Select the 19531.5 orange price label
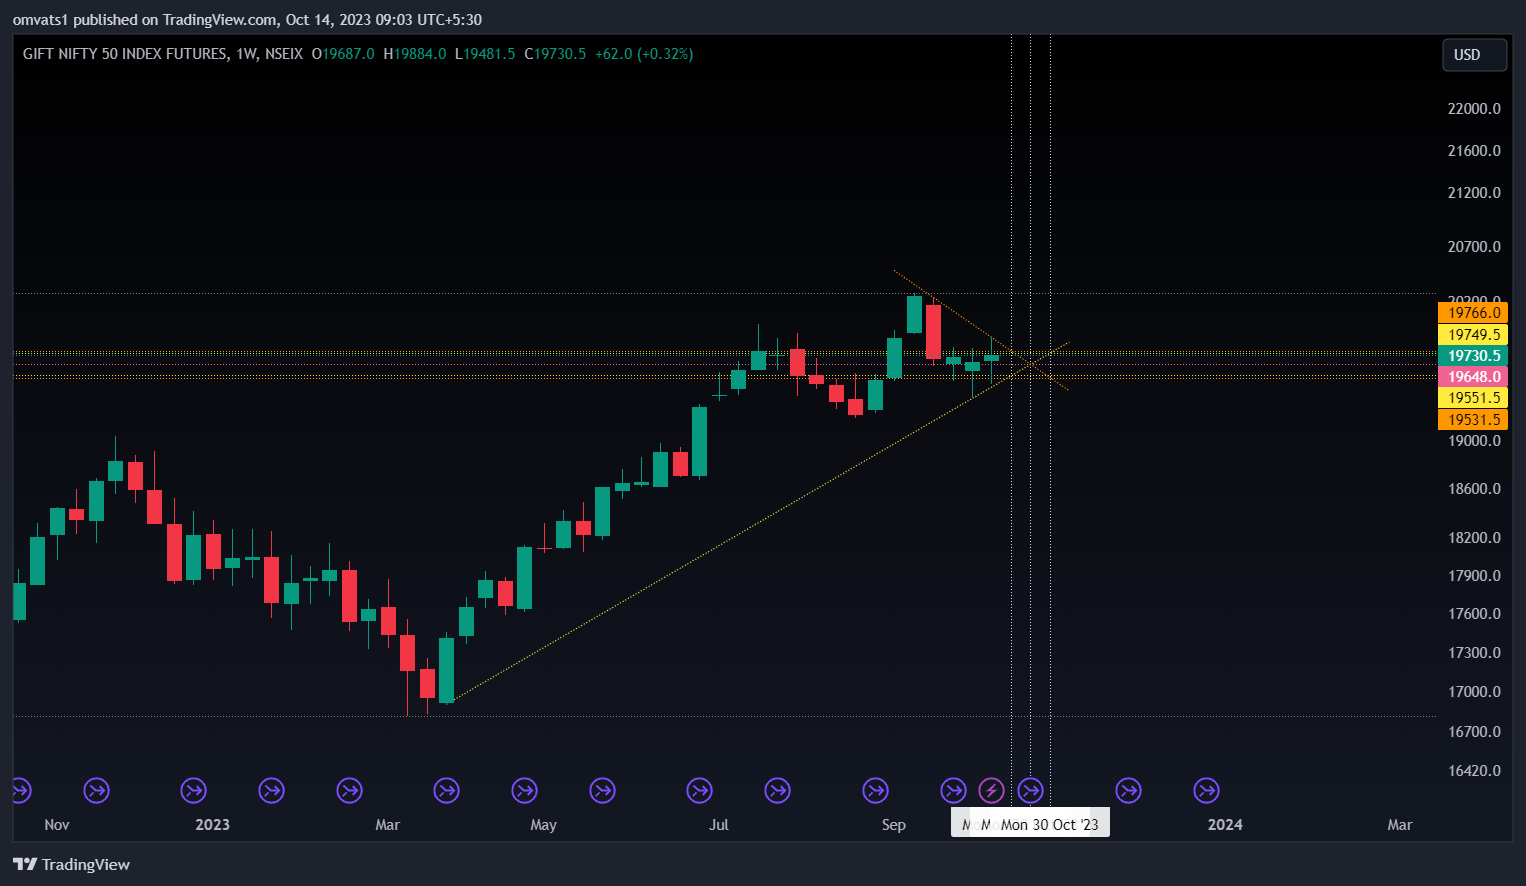 (x=1473, y=420)
